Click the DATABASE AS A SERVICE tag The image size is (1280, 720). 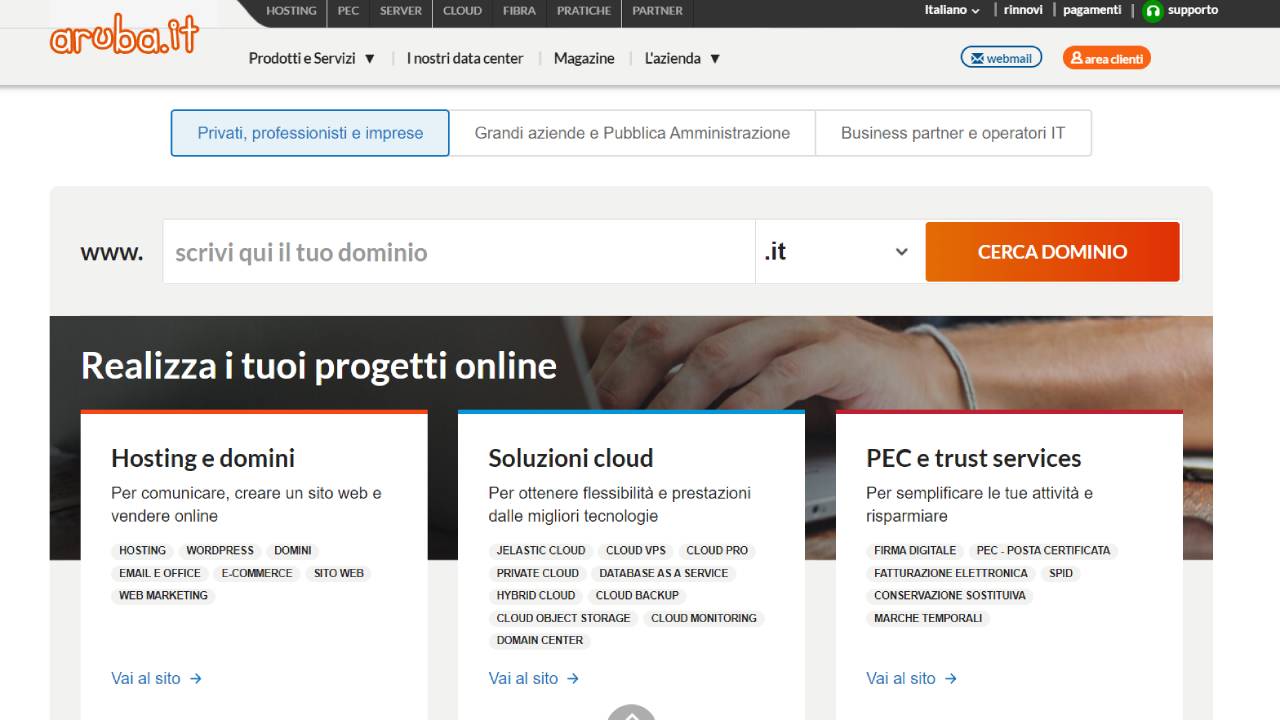(664, 574)
